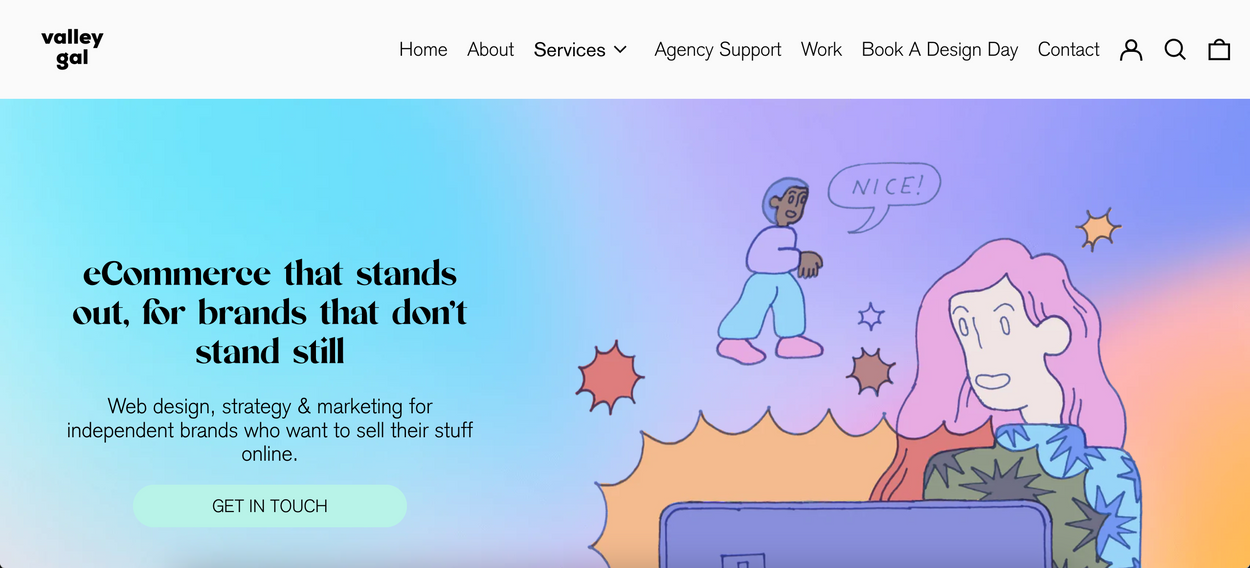1250x568 pixels.
Task: Open the Work page link
Action: (821, 49)
